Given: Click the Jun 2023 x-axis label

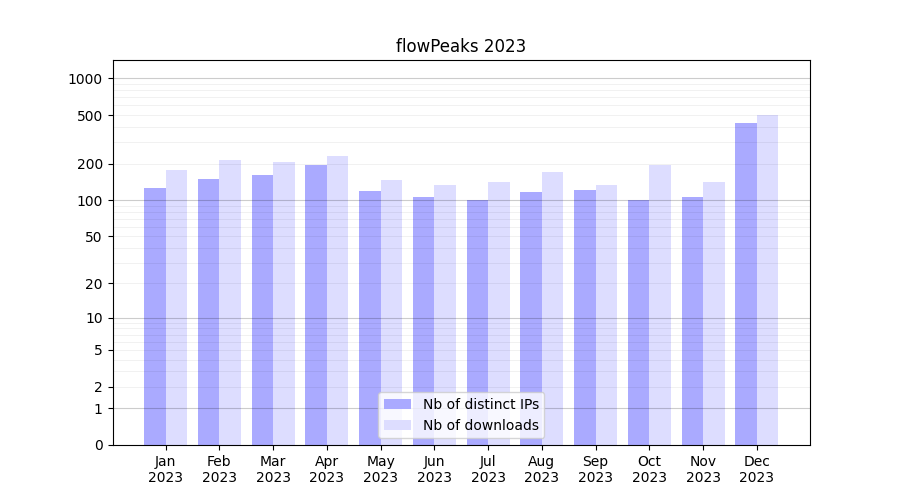Looking at the screenshot, I should 434,469.
